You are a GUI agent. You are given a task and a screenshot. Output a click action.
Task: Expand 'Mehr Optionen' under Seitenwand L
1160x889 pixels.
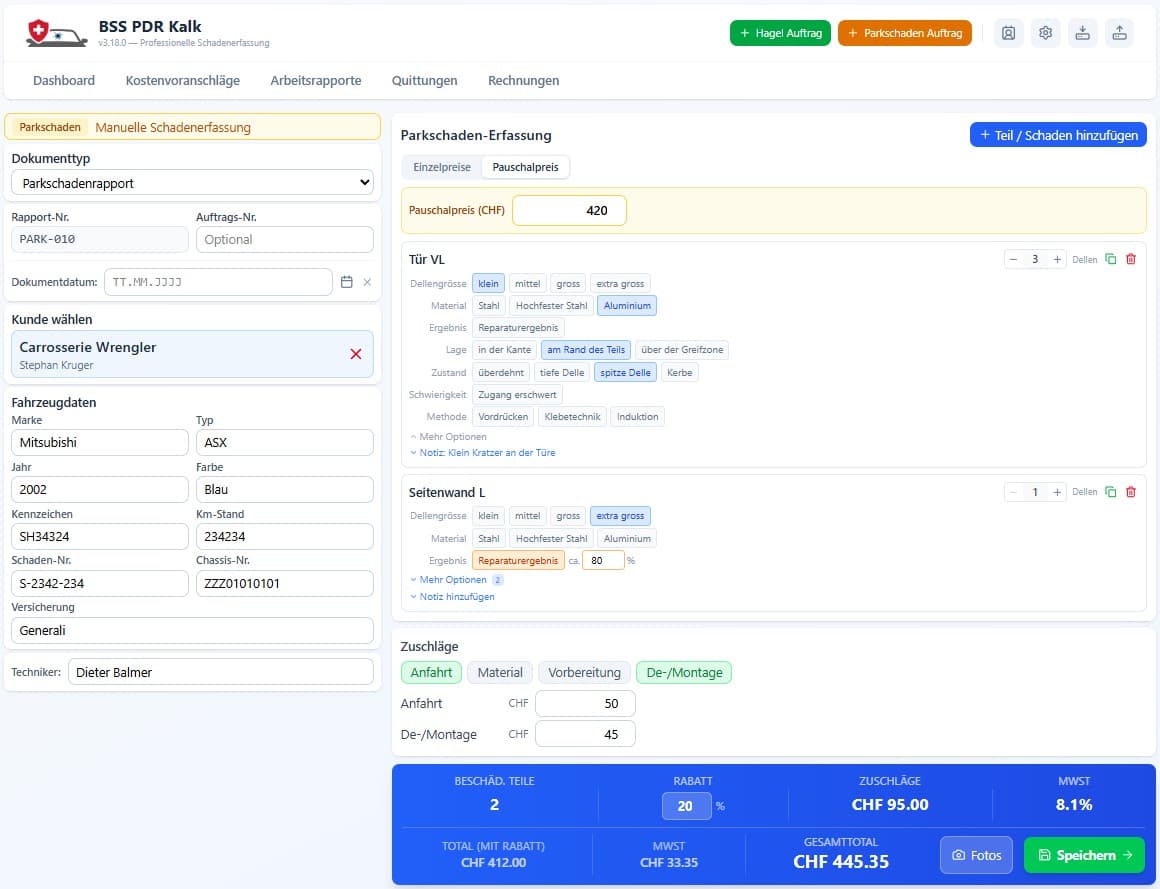pyautogui.click(x=453, y=580)
